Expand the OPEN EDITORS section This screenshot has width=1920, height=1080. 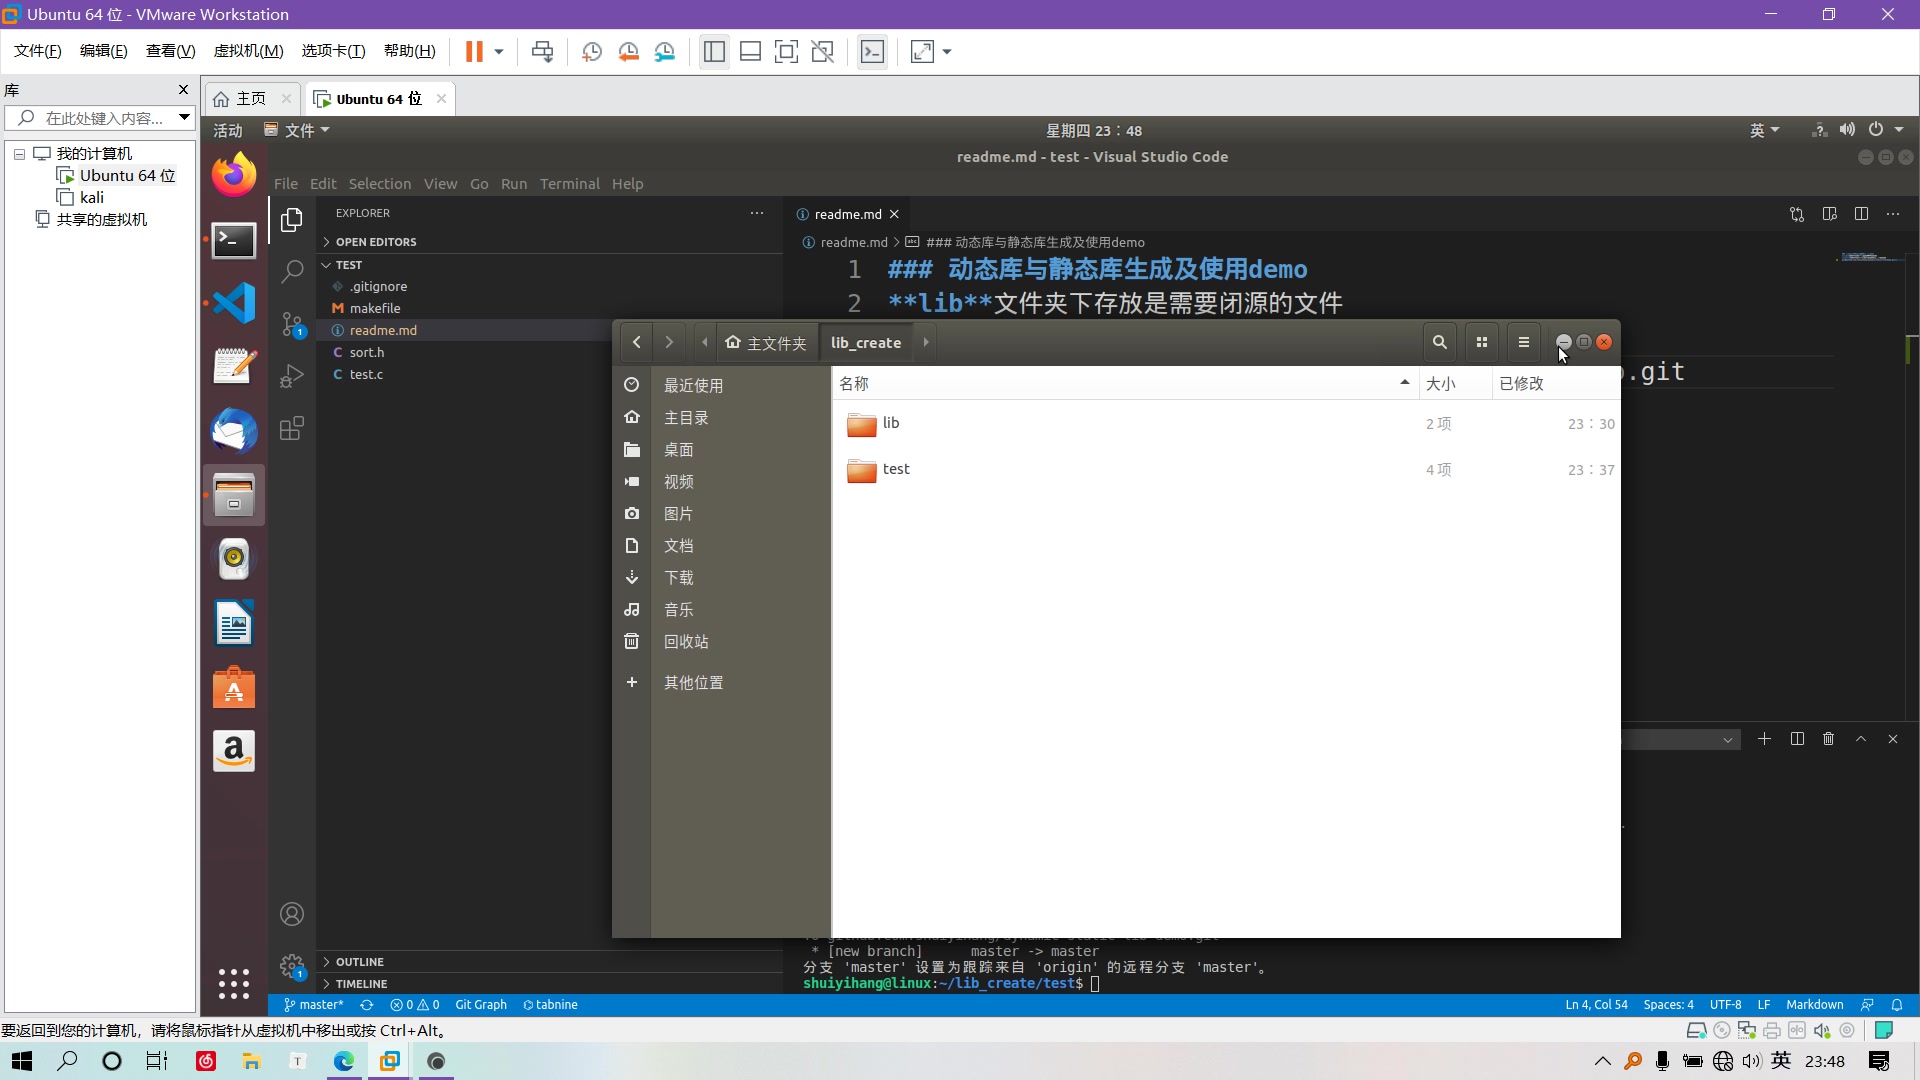point(375,242)
